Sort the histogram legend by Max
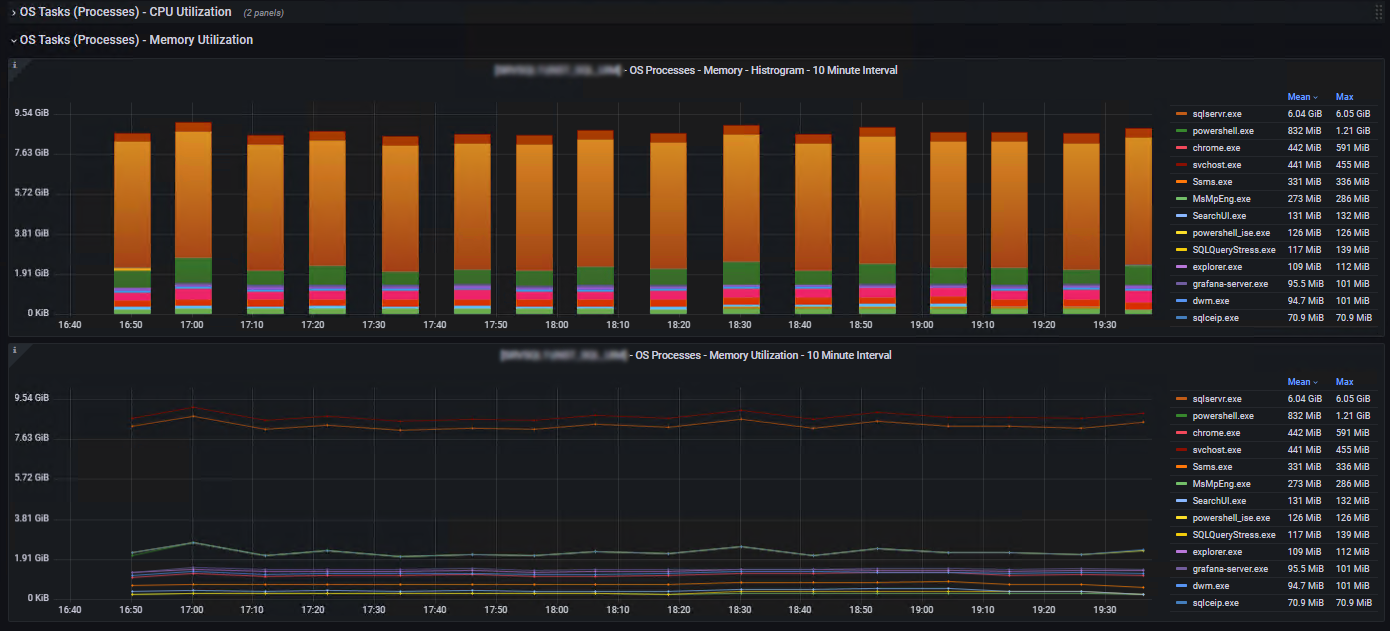 point(1344,97)
